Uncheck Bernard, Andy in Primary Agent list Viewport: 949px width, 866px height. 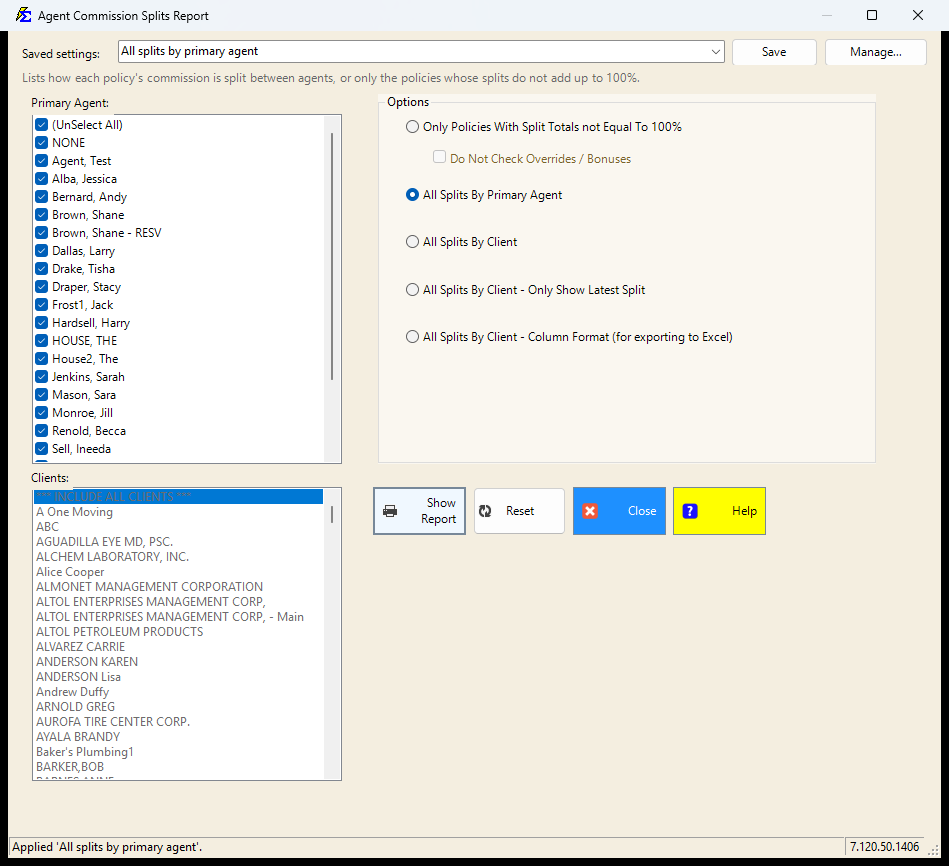[41, 197]
